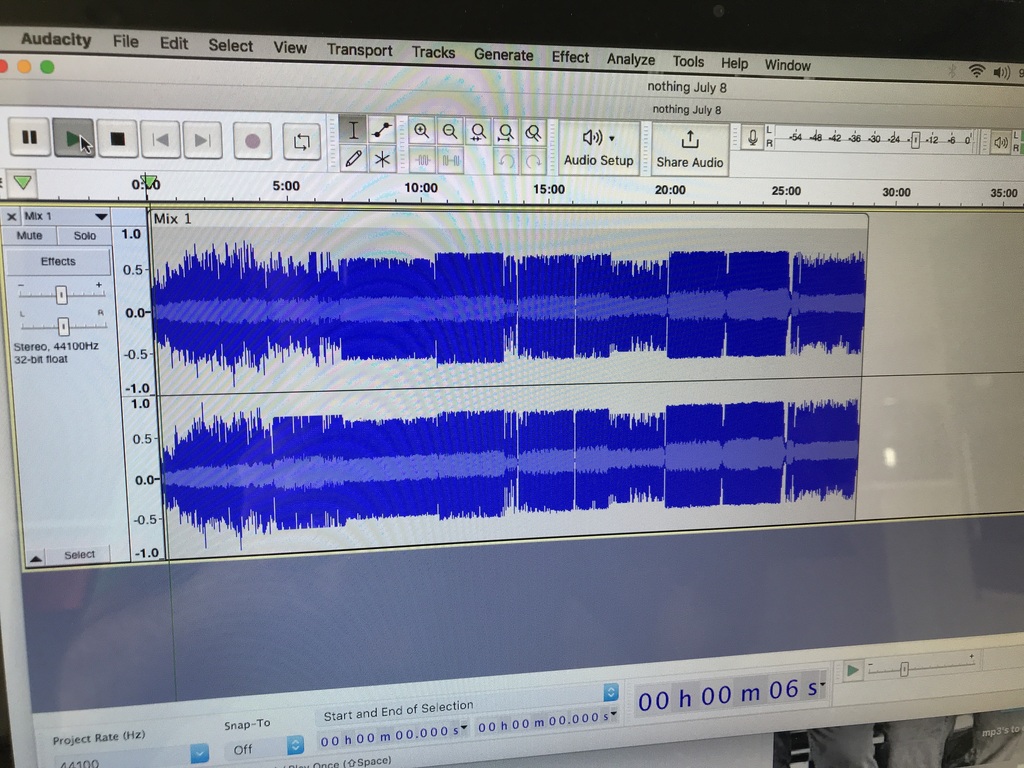The width and height of the screenshot is (1024, 768).
Task: Click the Stop button
Action: point(118,139)
